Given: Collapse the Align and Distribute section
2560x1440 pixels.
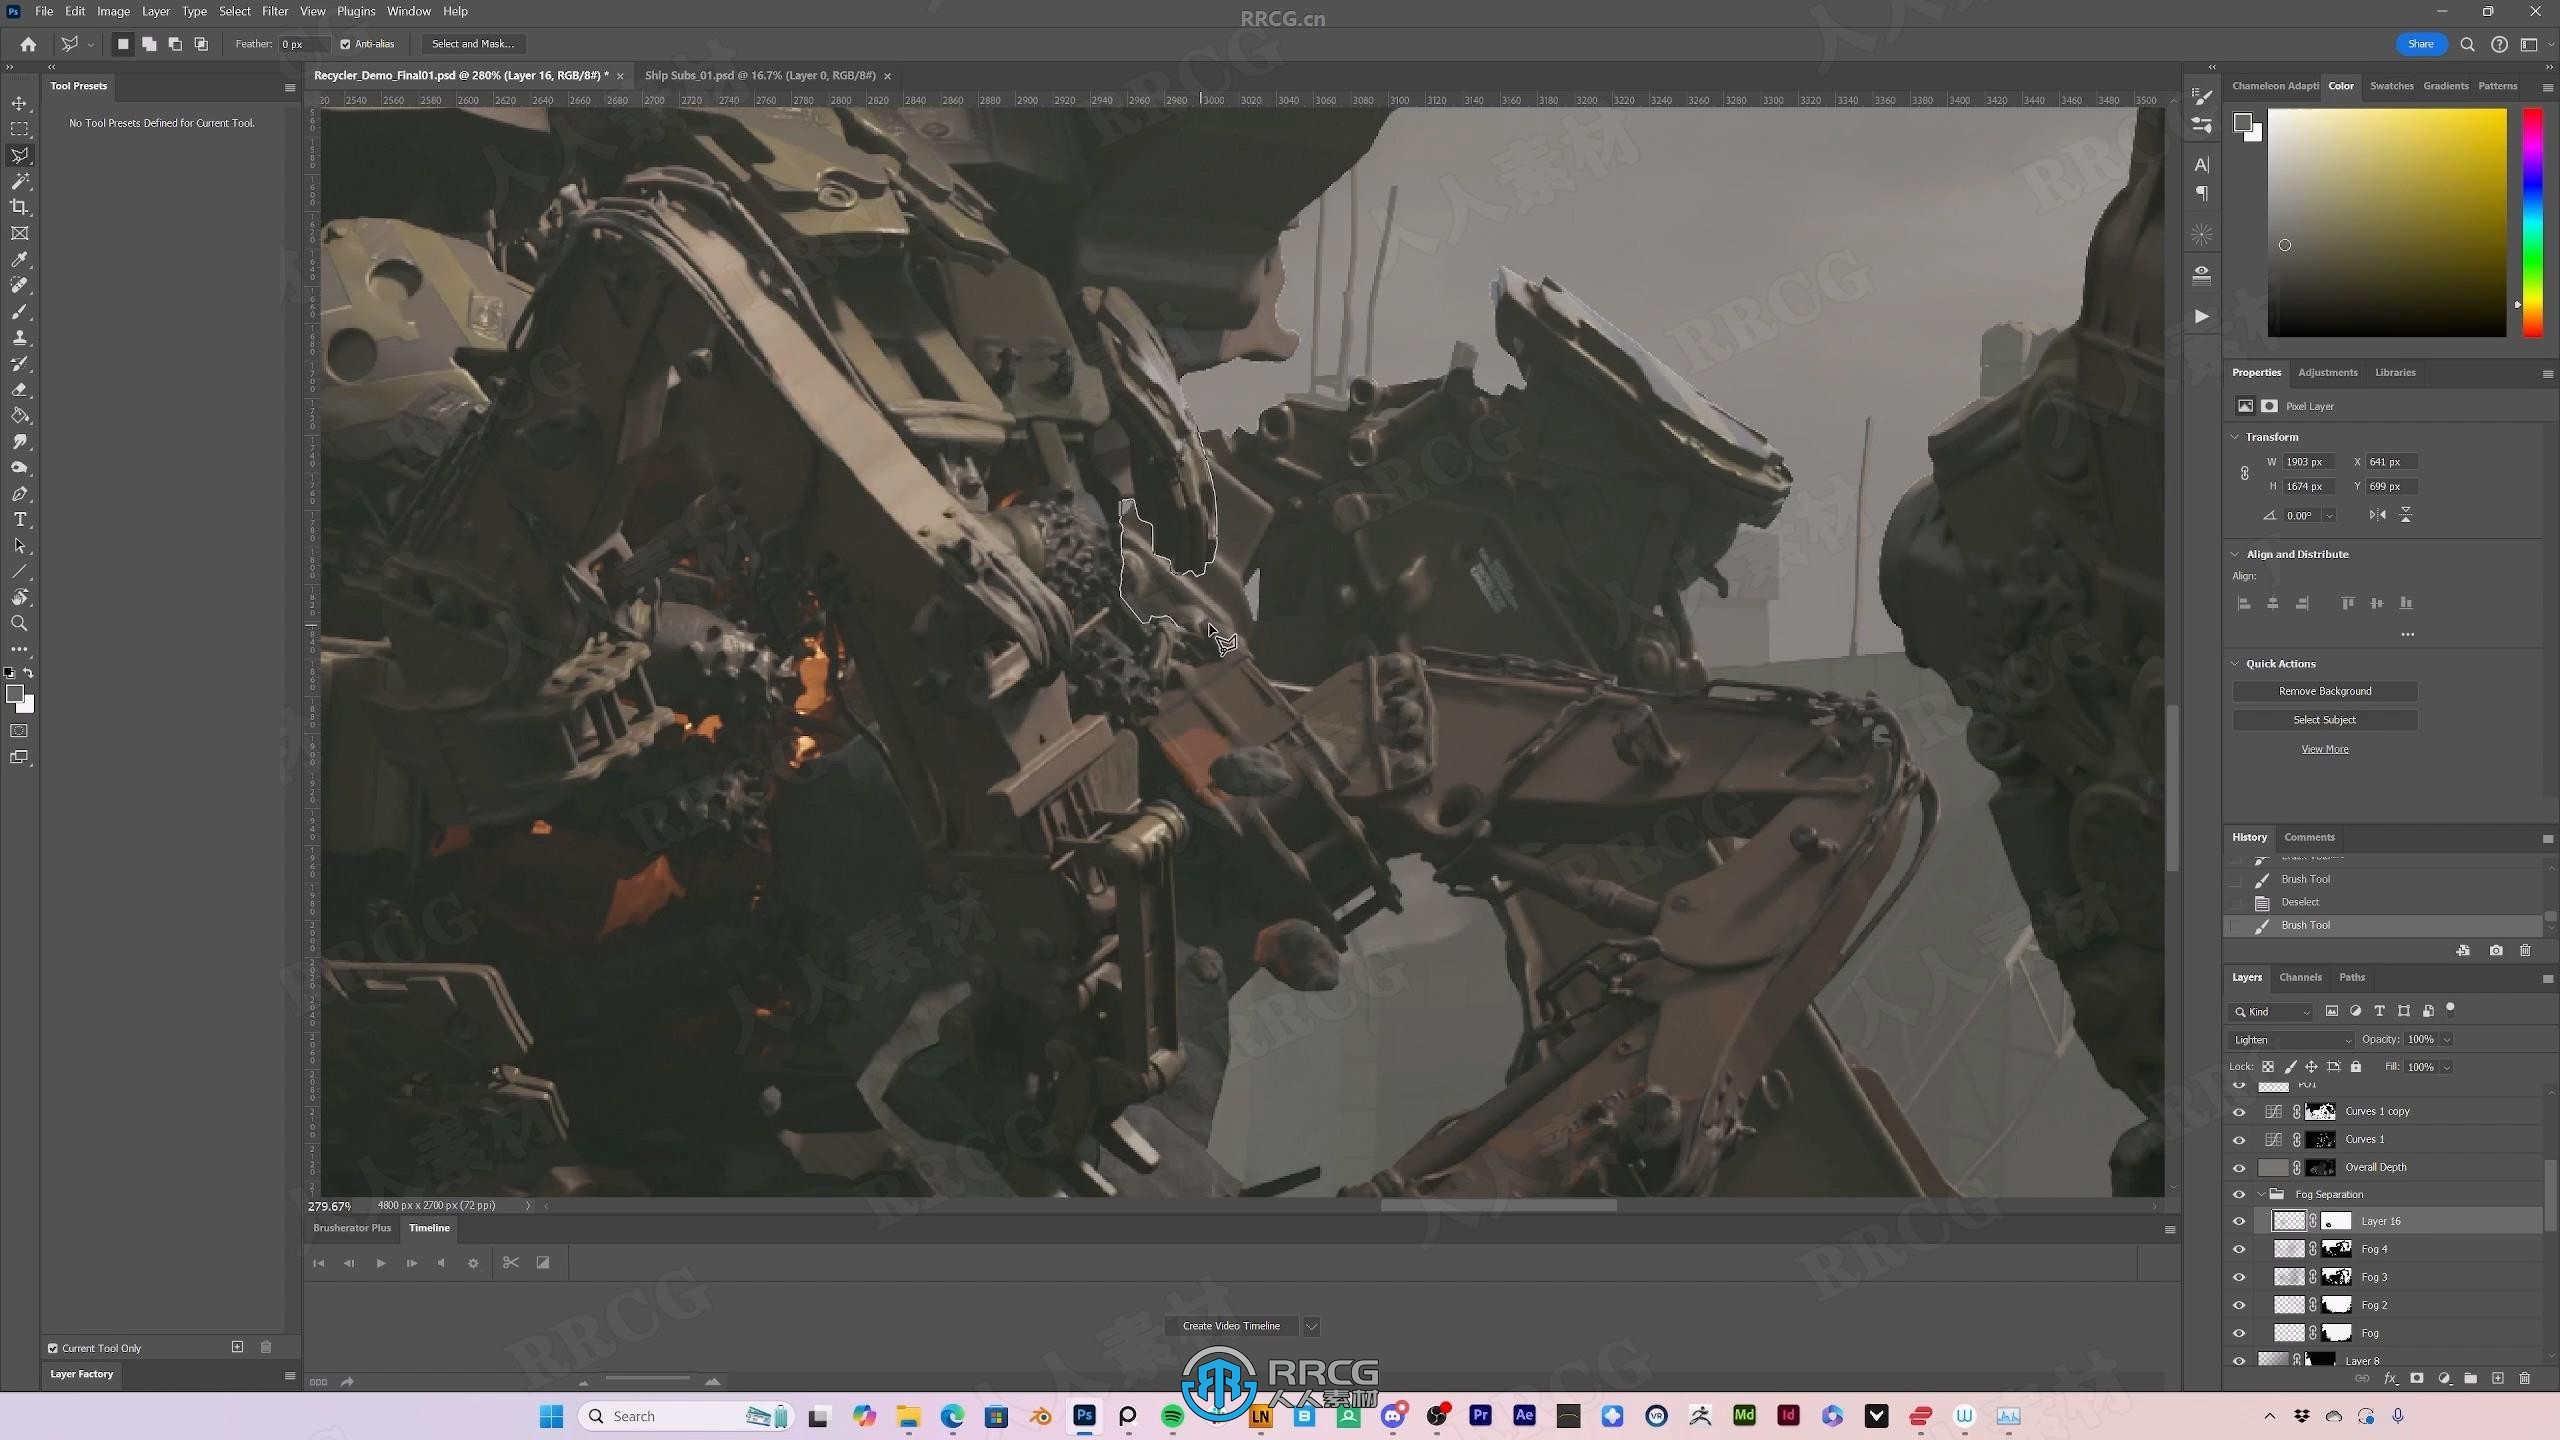Looking at the screenshot, I should point(2236,554).
